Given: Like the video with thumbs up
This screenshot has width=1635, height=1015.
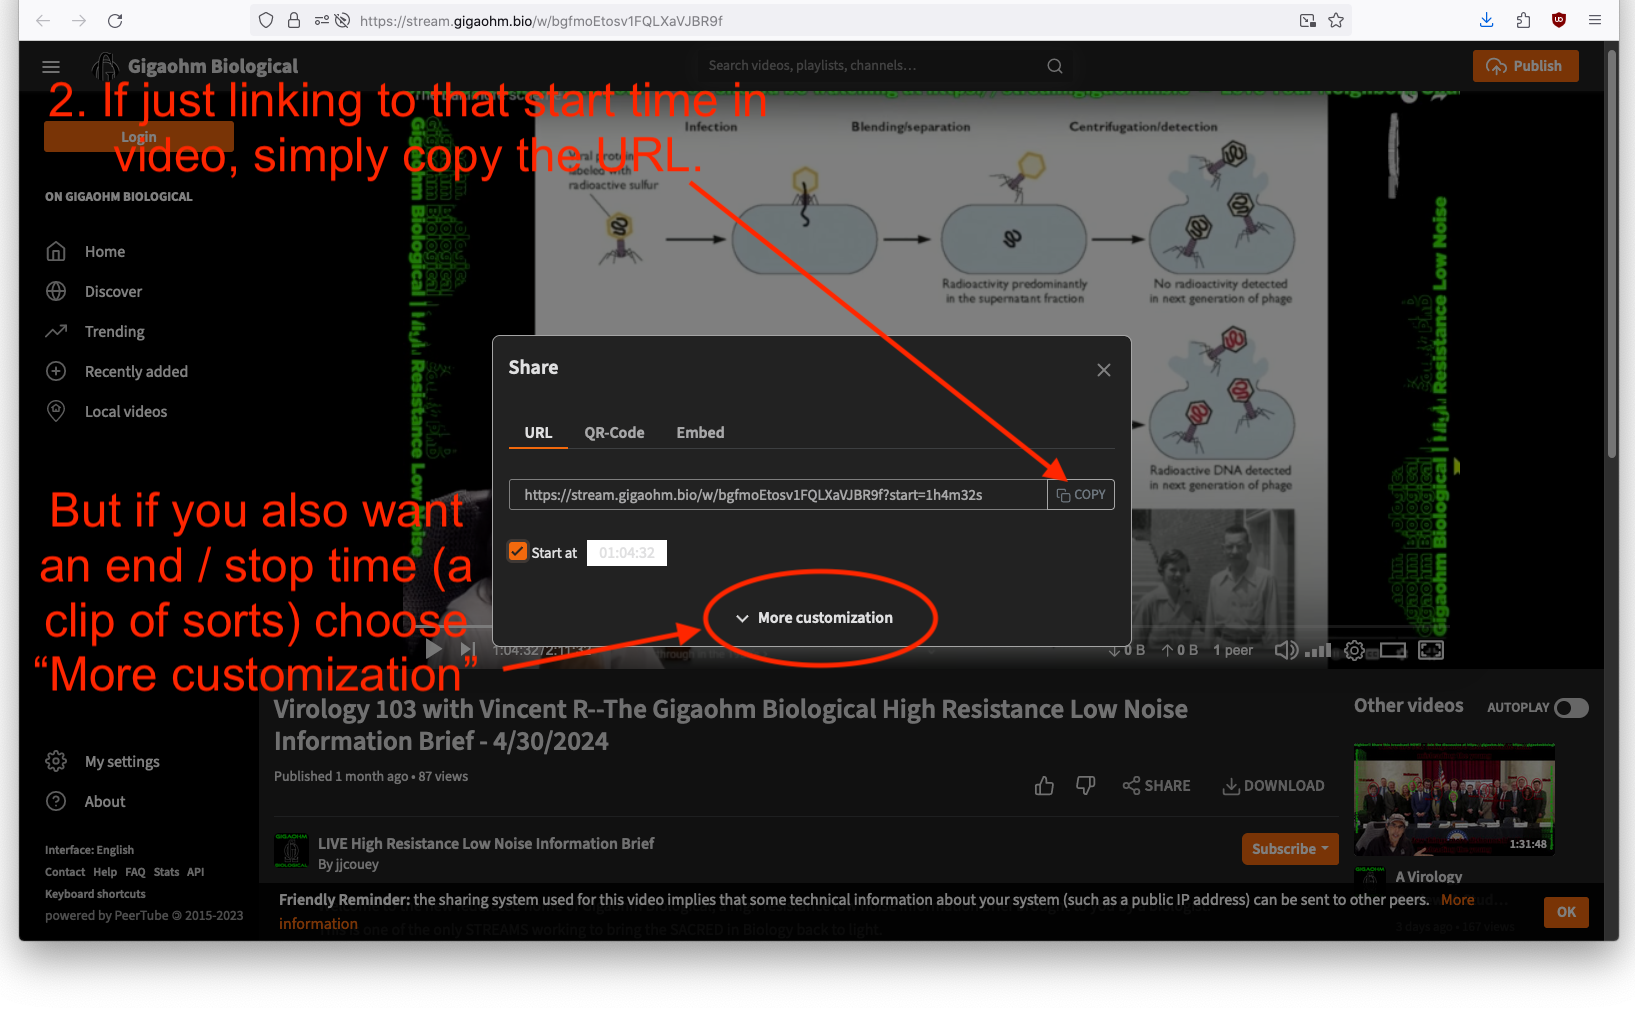Looking at the screenshot, I should 1044,786.
